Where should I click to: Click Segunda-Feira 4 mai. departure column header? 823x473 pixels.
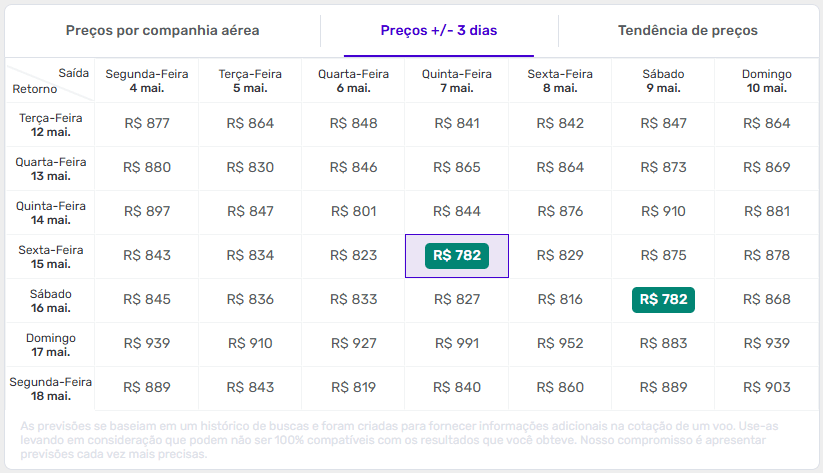tap(147, 80)
